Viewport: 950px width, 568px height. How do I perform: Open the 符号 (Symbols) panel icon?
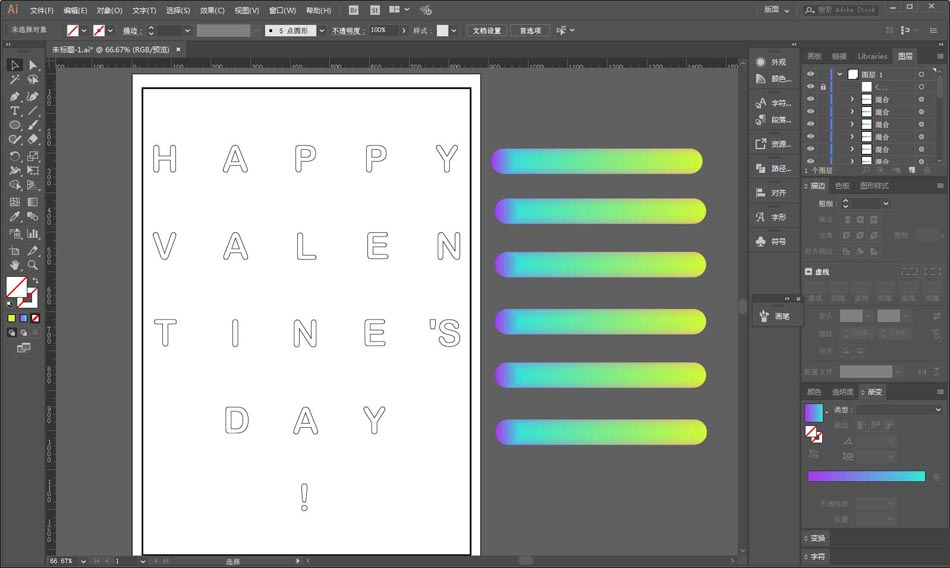point(771,241)
